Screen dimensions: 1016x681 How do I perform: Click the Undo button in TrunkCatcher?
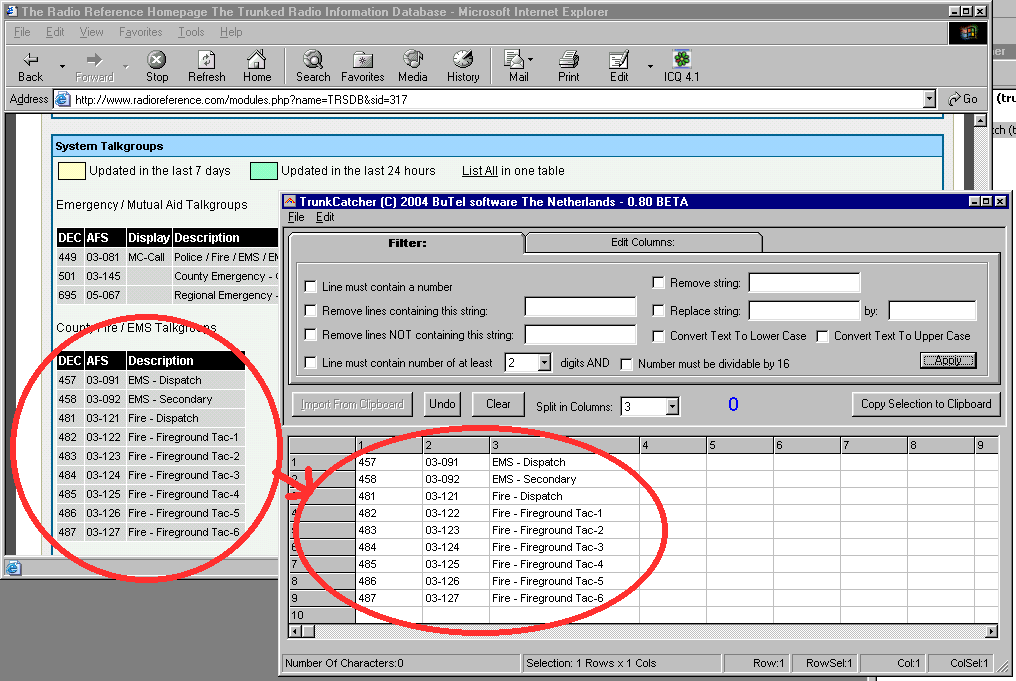442,404
